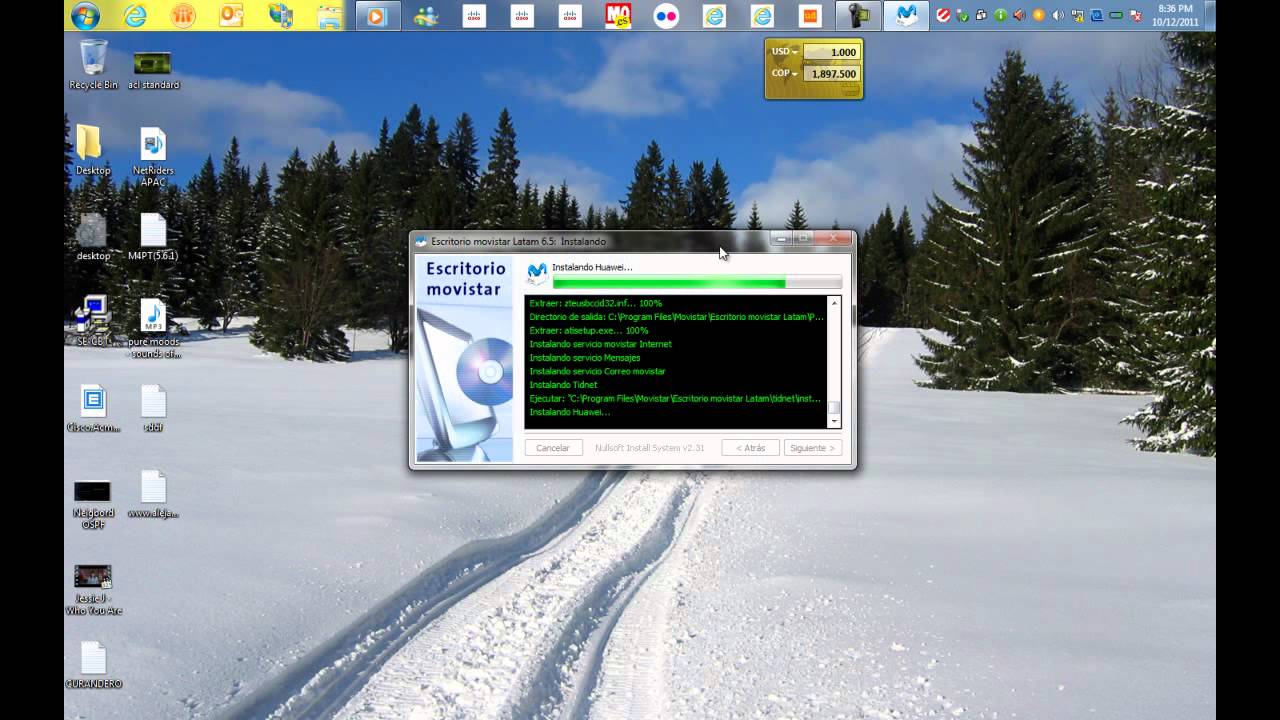The height and width of the screenshot is (720, 1280).
Task: Click the CD and monitor installer artwork
Action: (464, 380)
